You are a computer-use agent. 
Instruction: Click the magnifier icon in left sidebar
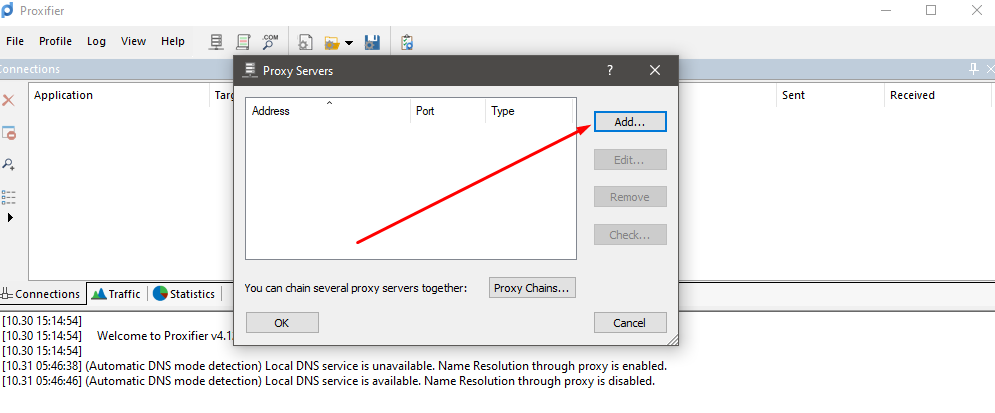click(8, 164)
